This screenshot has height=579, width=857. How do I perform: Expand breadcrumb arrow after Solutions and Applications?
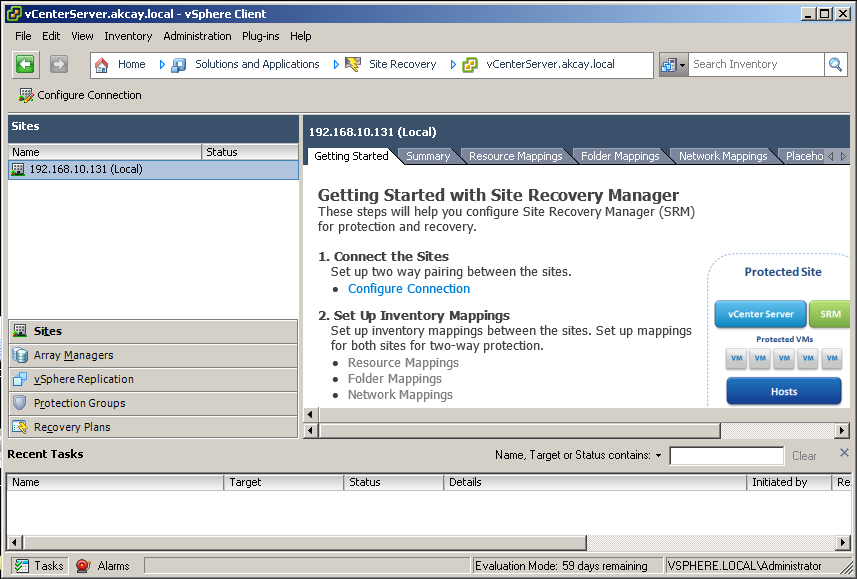tap(336, 65)
